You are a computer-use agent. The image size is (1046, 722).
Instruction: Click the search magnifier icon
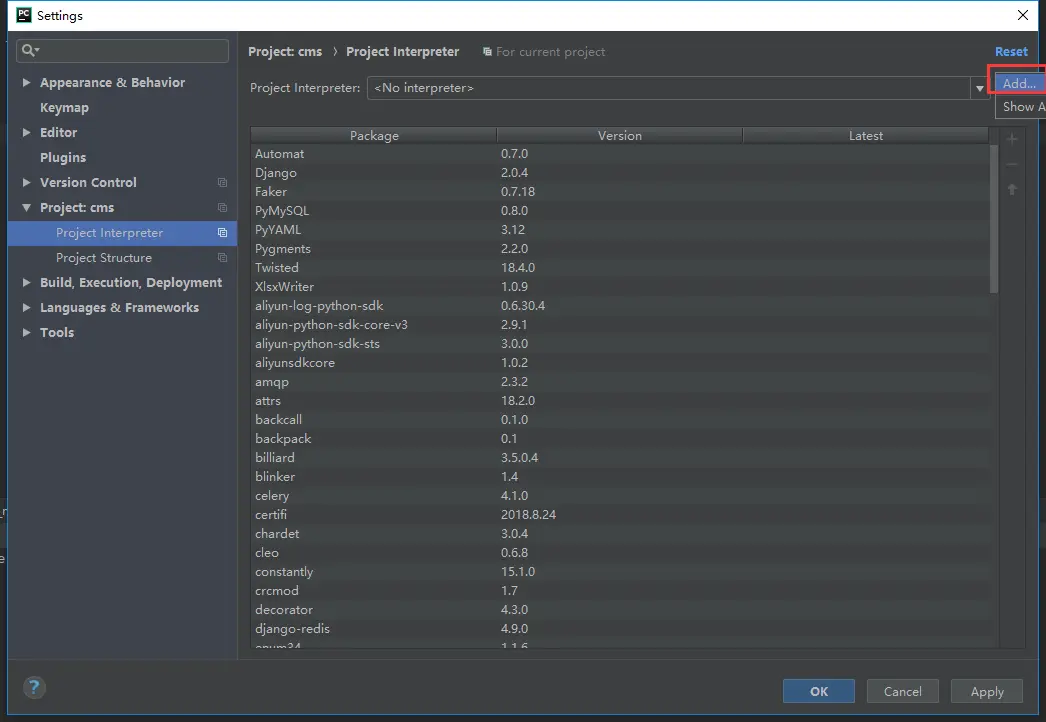(29, 51)
